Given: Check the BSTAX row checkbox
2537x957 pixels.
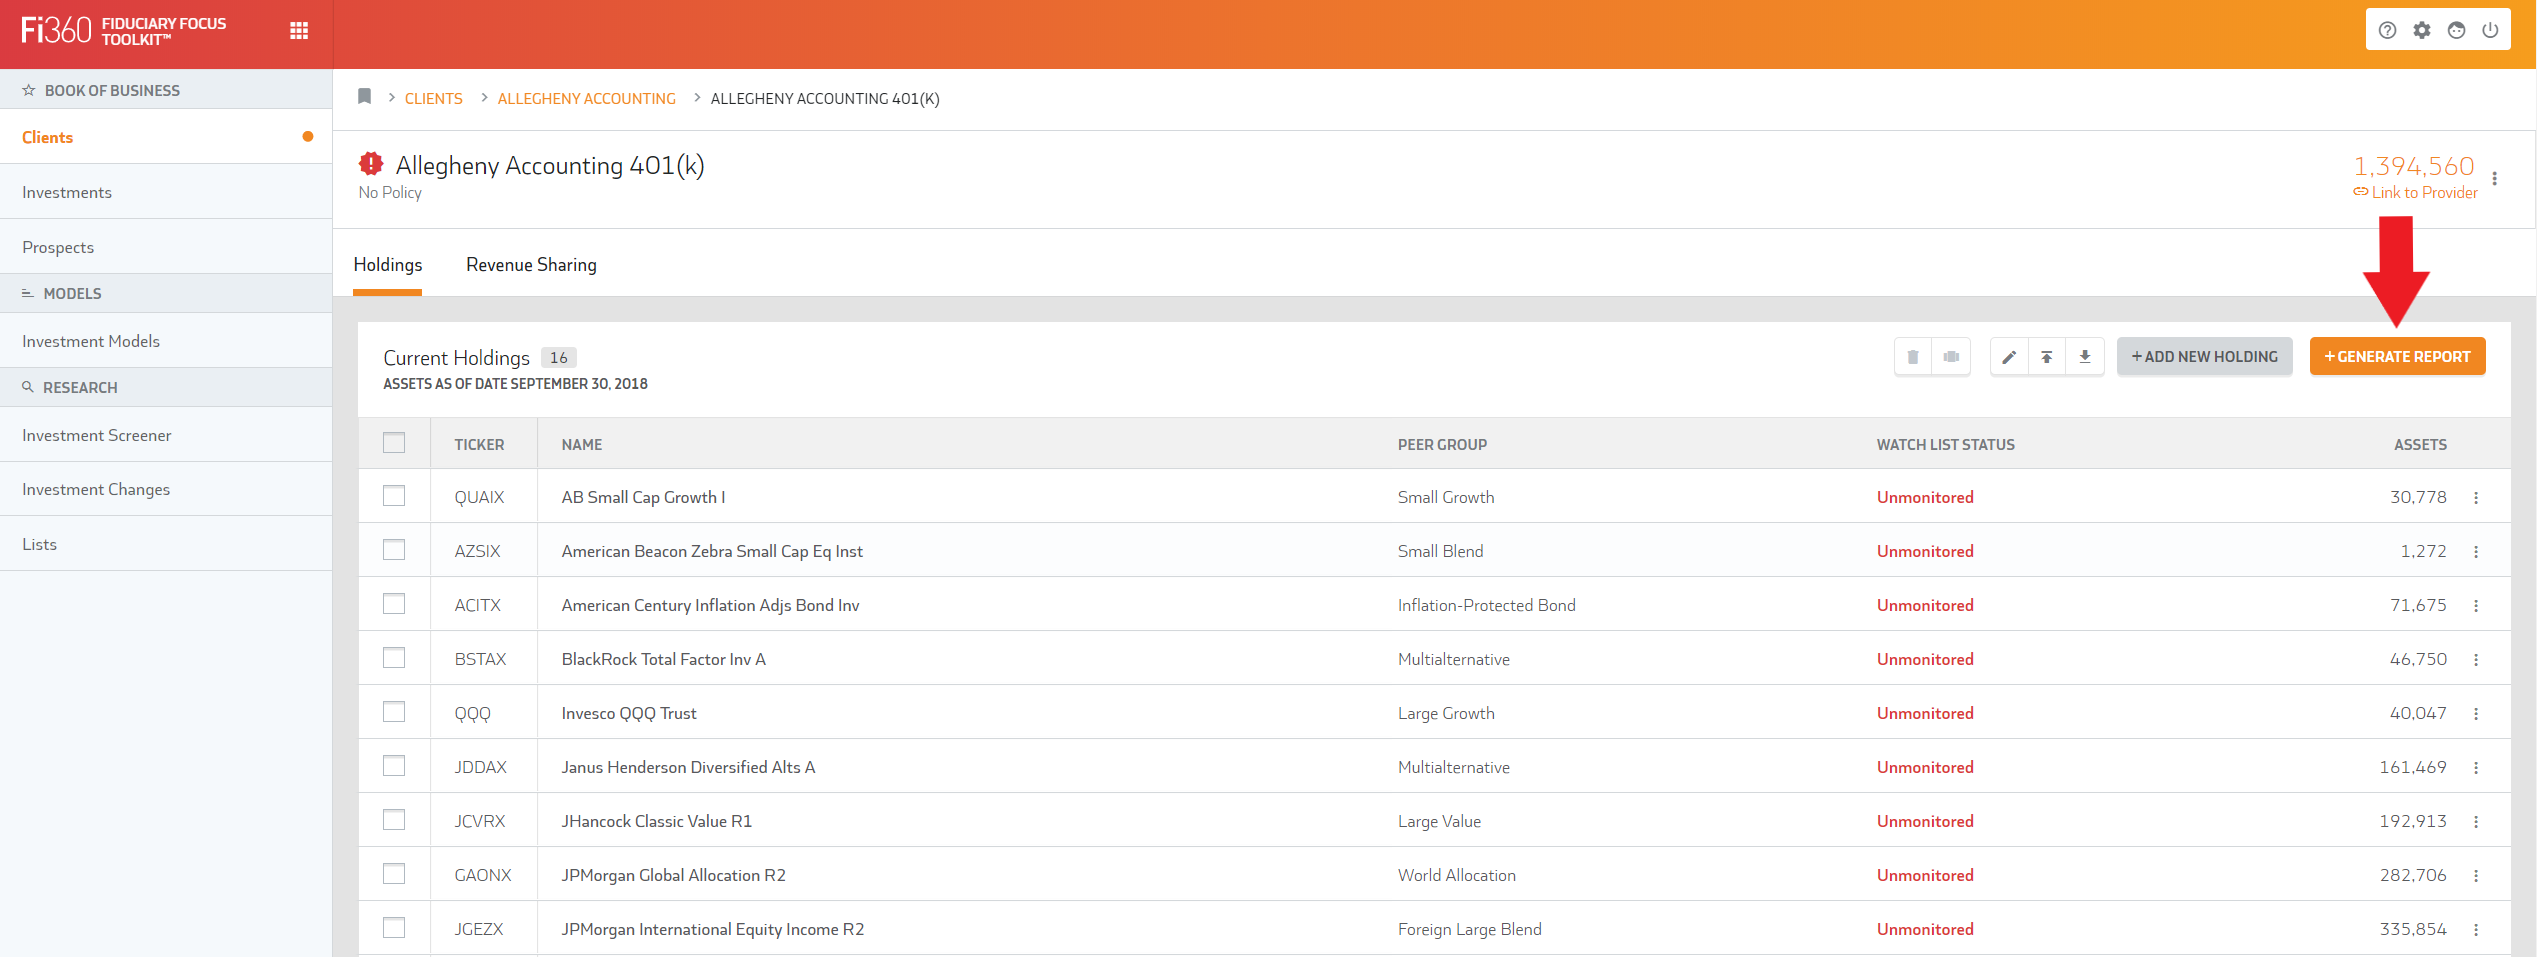Looking at the screenshot, I should point(394,658).
